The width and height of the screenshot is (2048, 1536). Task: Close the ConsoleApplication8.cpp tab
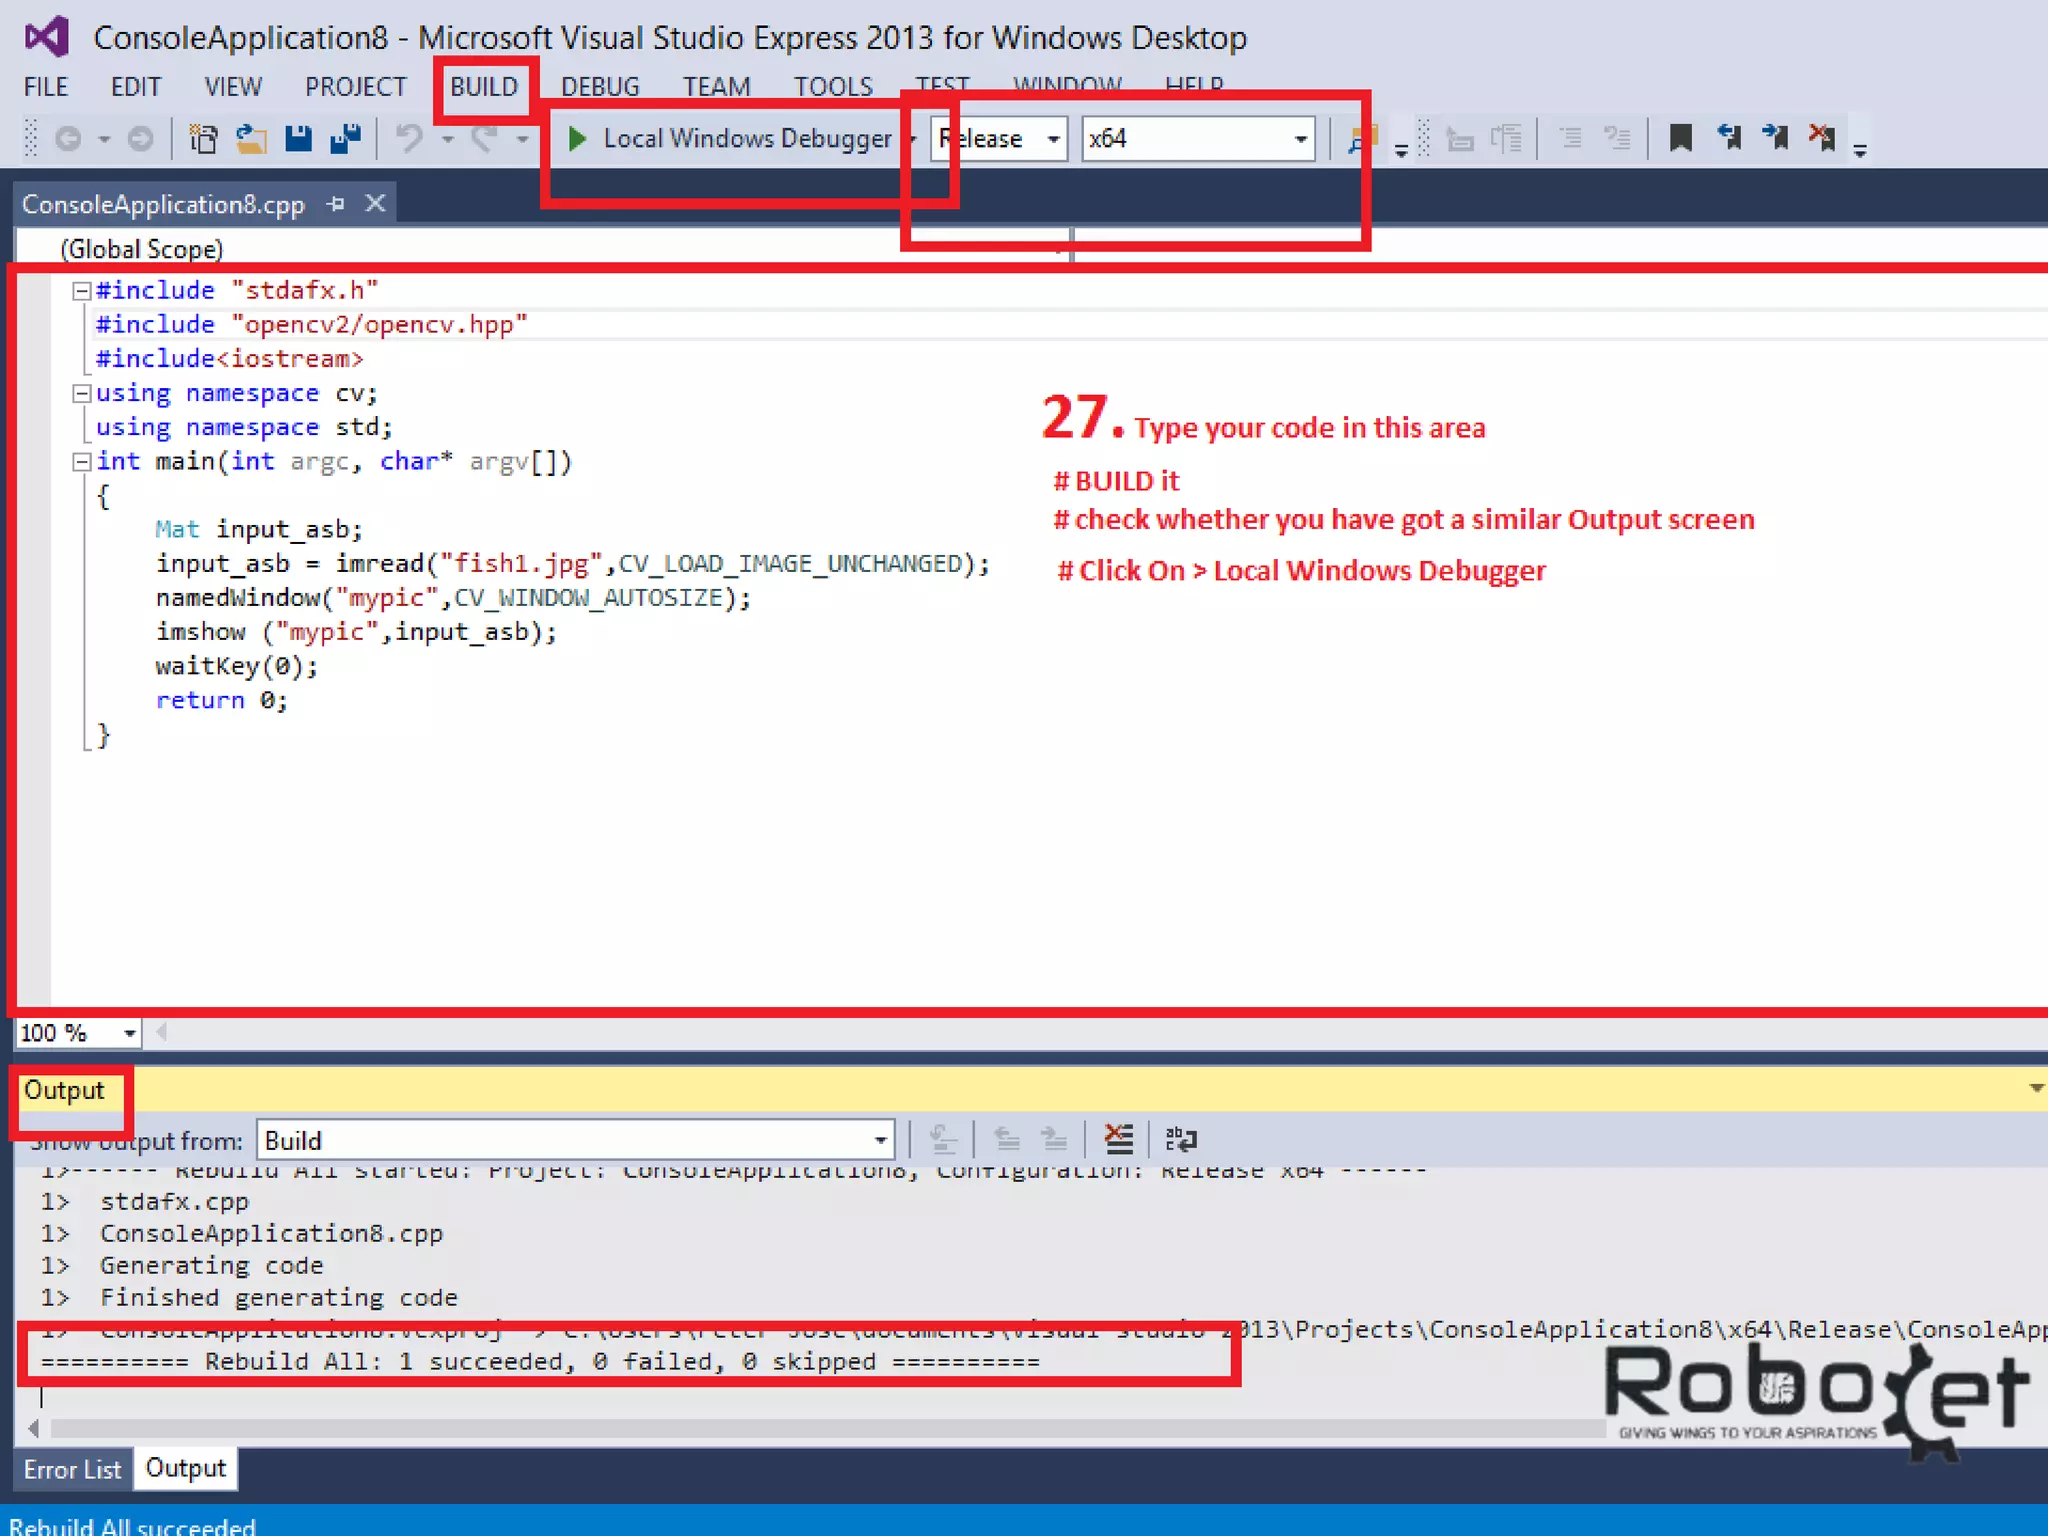click(x=376, y=204)
